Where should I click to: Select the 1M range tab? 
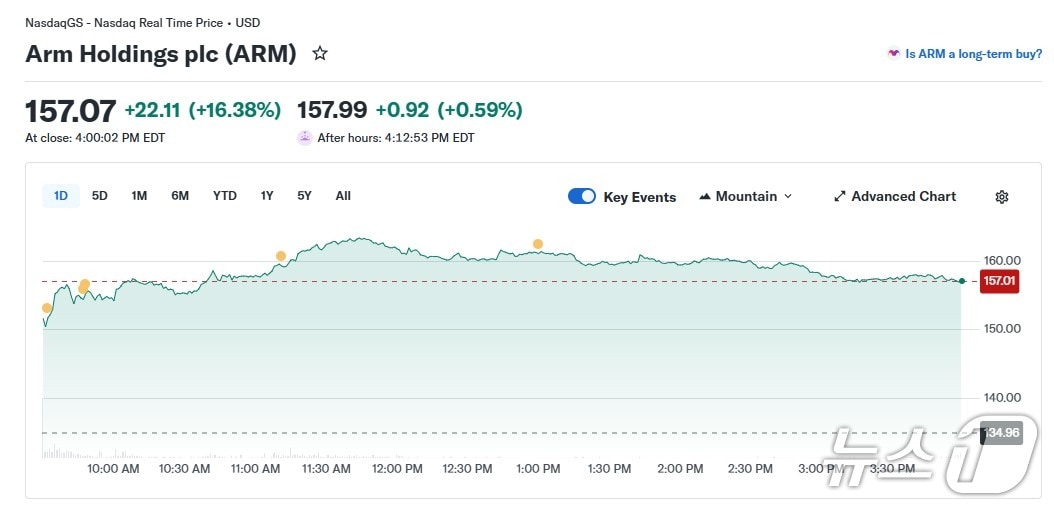139,196
